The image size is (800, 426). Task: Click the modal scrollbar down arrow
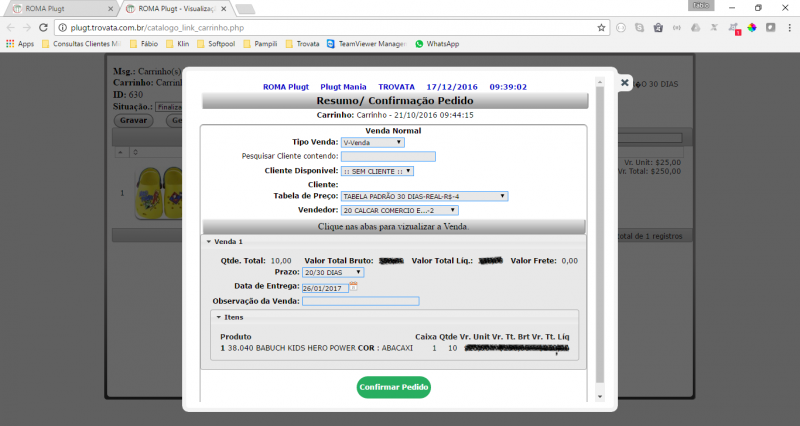[x=600, y=396]
